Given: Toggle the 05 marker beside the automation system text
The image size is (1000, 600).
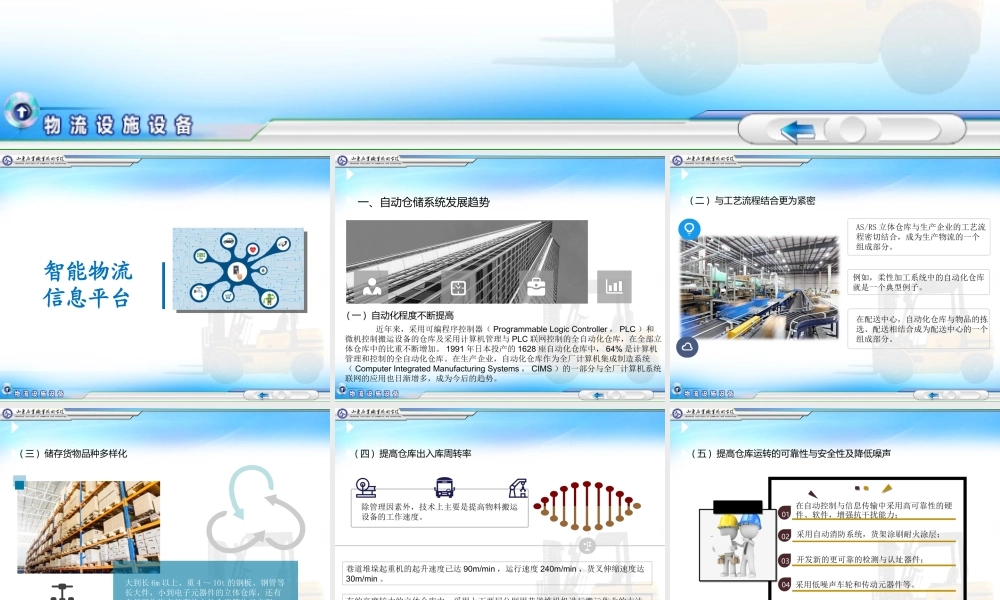Looking at the screenshot, I should (x=784, y=536).
